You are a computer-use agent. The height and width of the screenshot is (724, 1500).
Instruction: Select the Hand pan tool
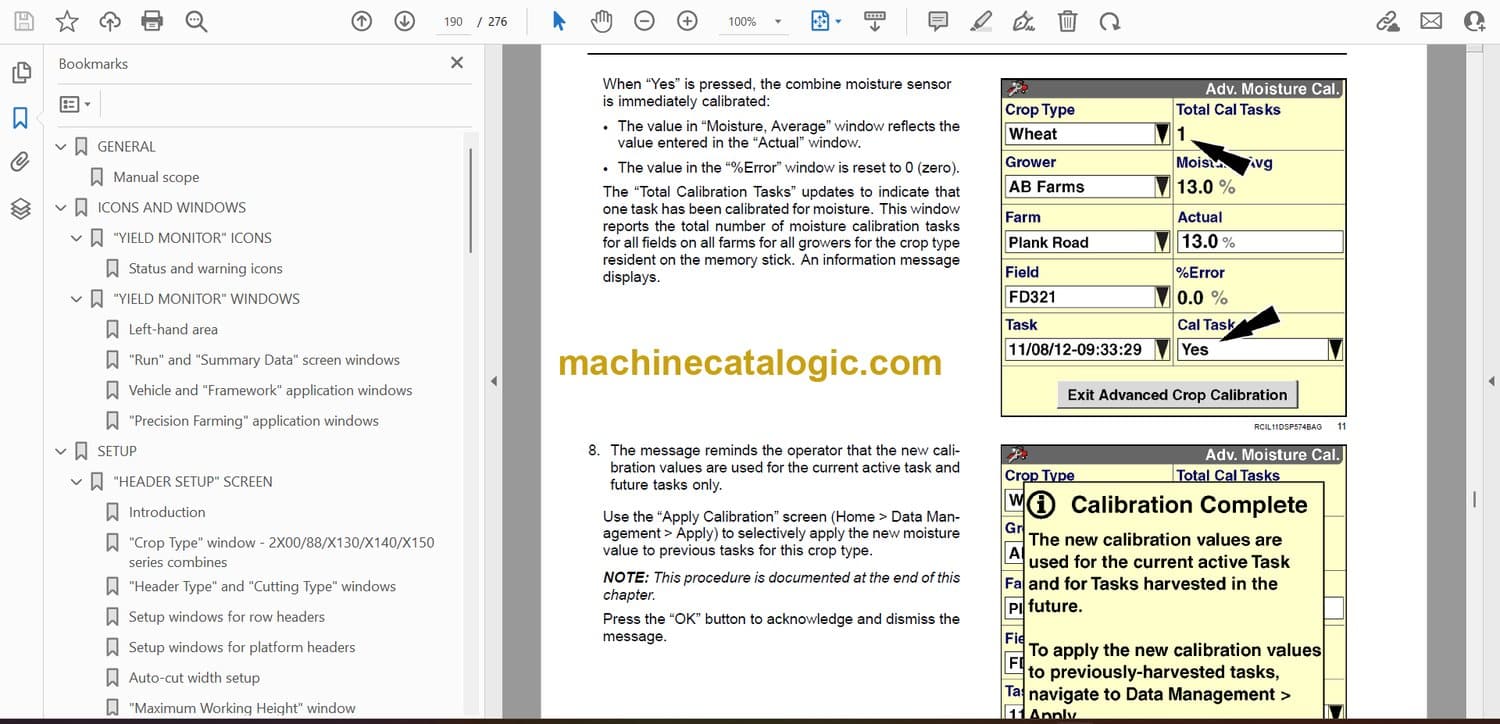click(x=601, y=21)
